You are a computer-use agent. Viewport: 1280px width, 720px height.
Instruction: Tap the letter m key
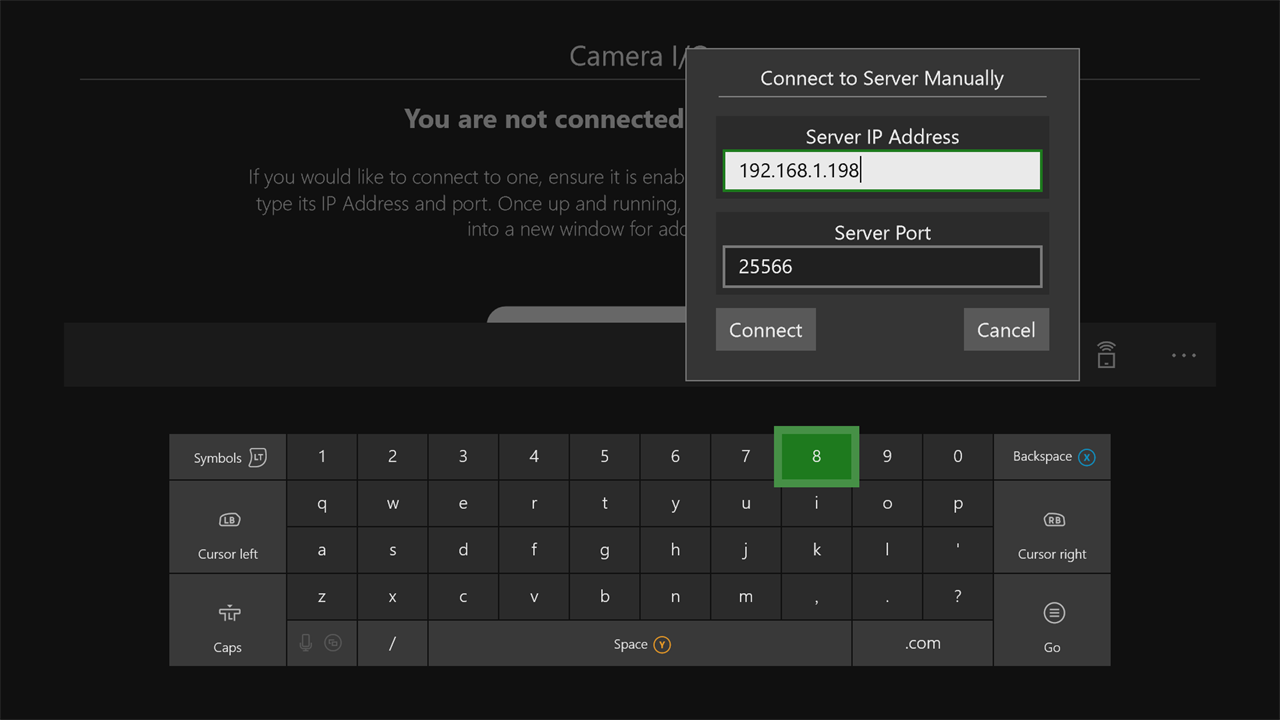[746, 597]
